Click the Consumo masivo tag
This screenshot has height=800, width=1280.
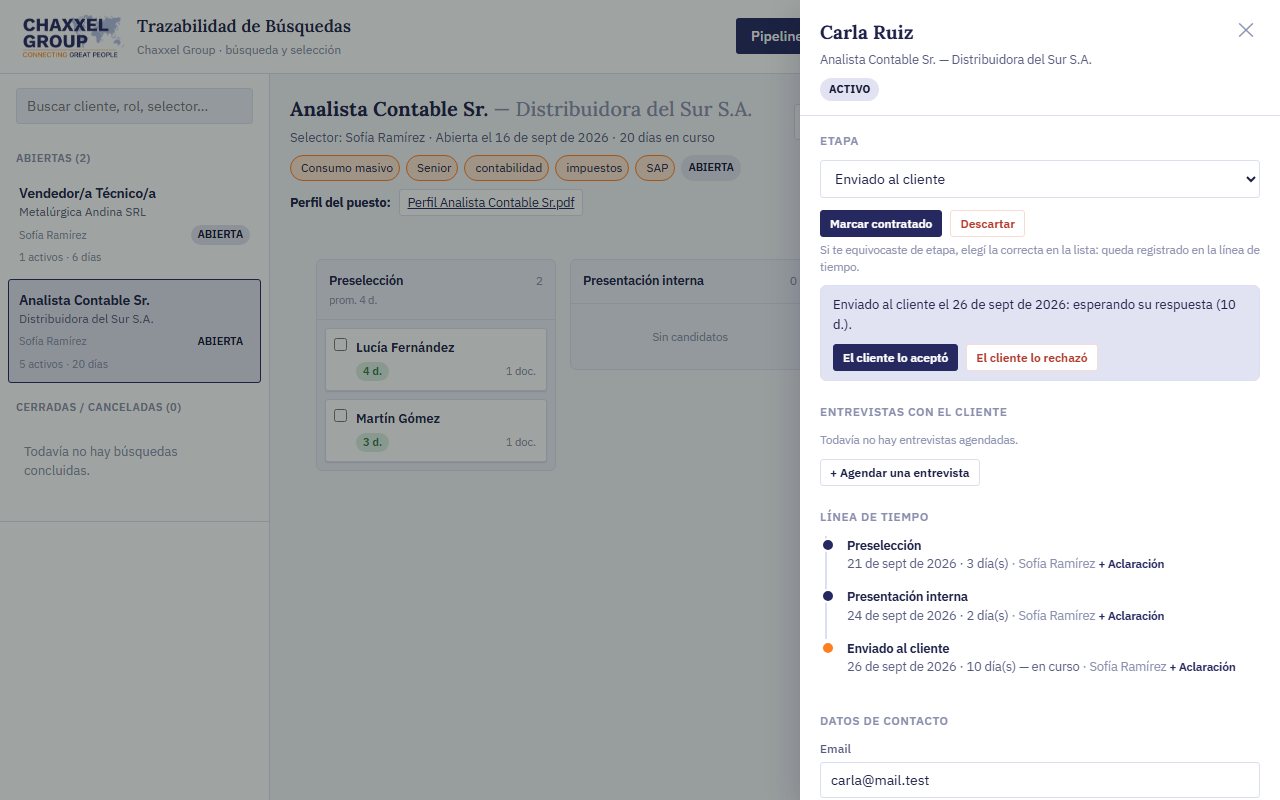[x=345, y=168]
